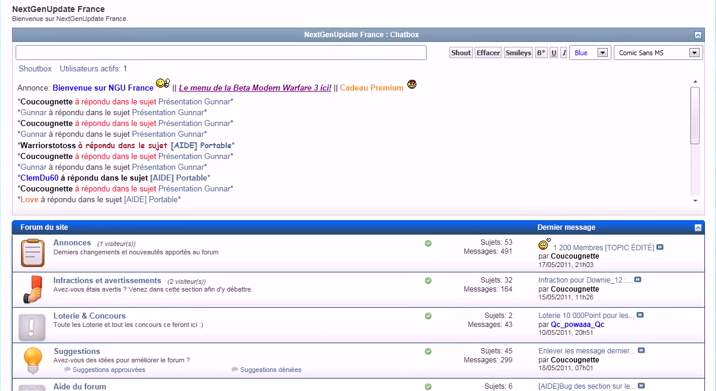Toggle bold formatting in chatbox
This screenshot has width=716, height=391.
(x=541, y=53)
